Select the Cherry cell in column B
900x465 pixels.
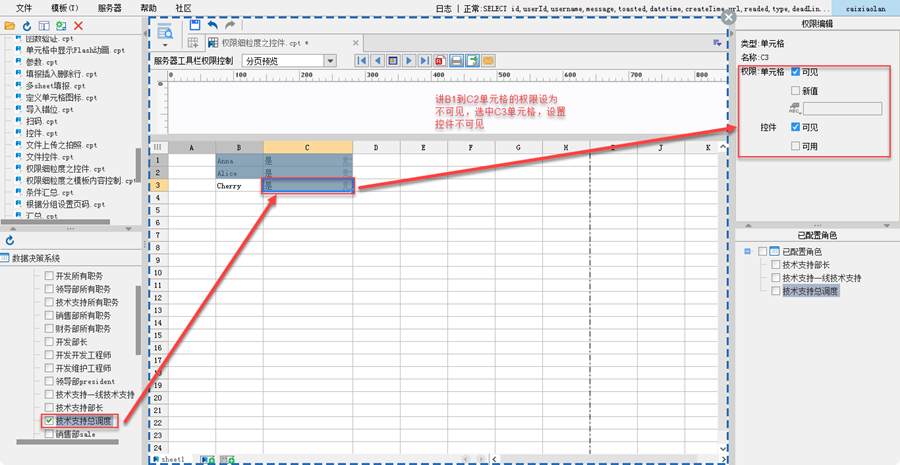pyautogui.click(x=239, y=185)
